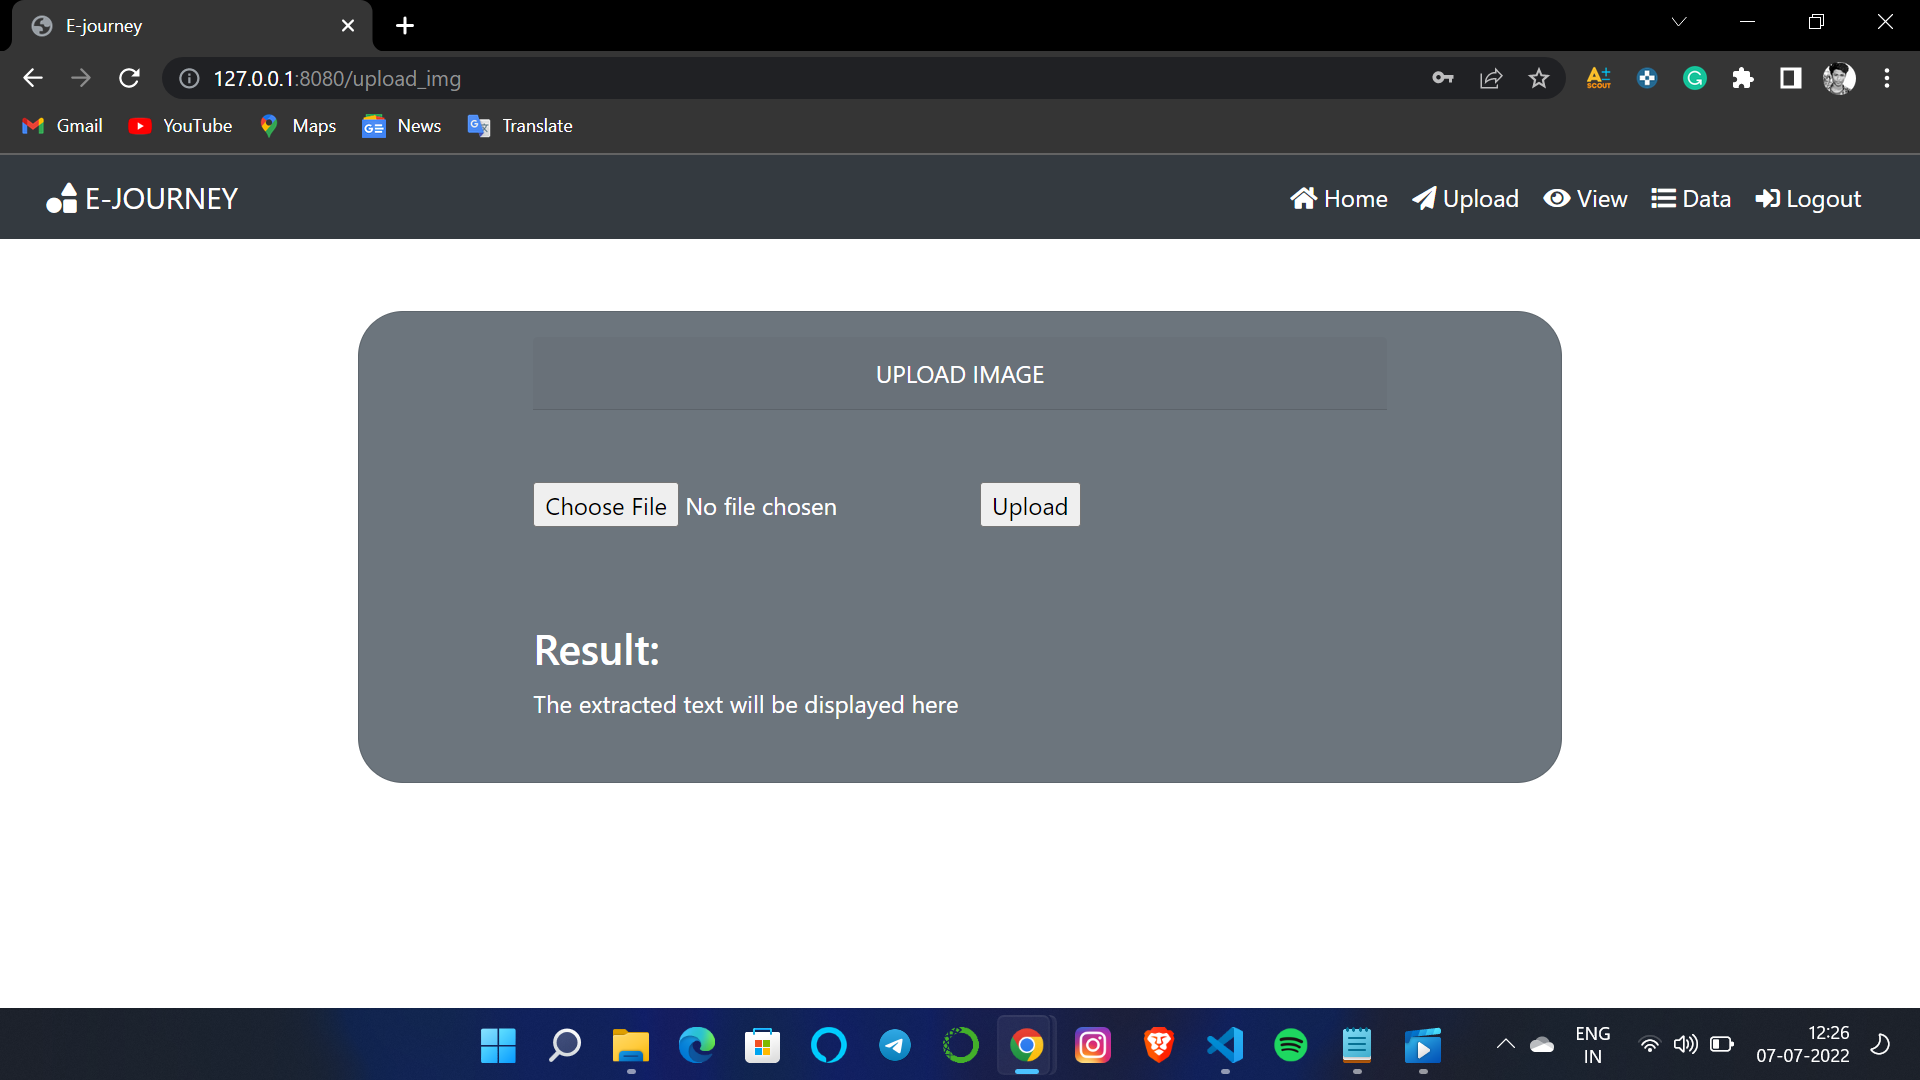Open the Data list icon in navbar
Viewport: 1920px width, 1080px height.
click(x=1663, y=198)
